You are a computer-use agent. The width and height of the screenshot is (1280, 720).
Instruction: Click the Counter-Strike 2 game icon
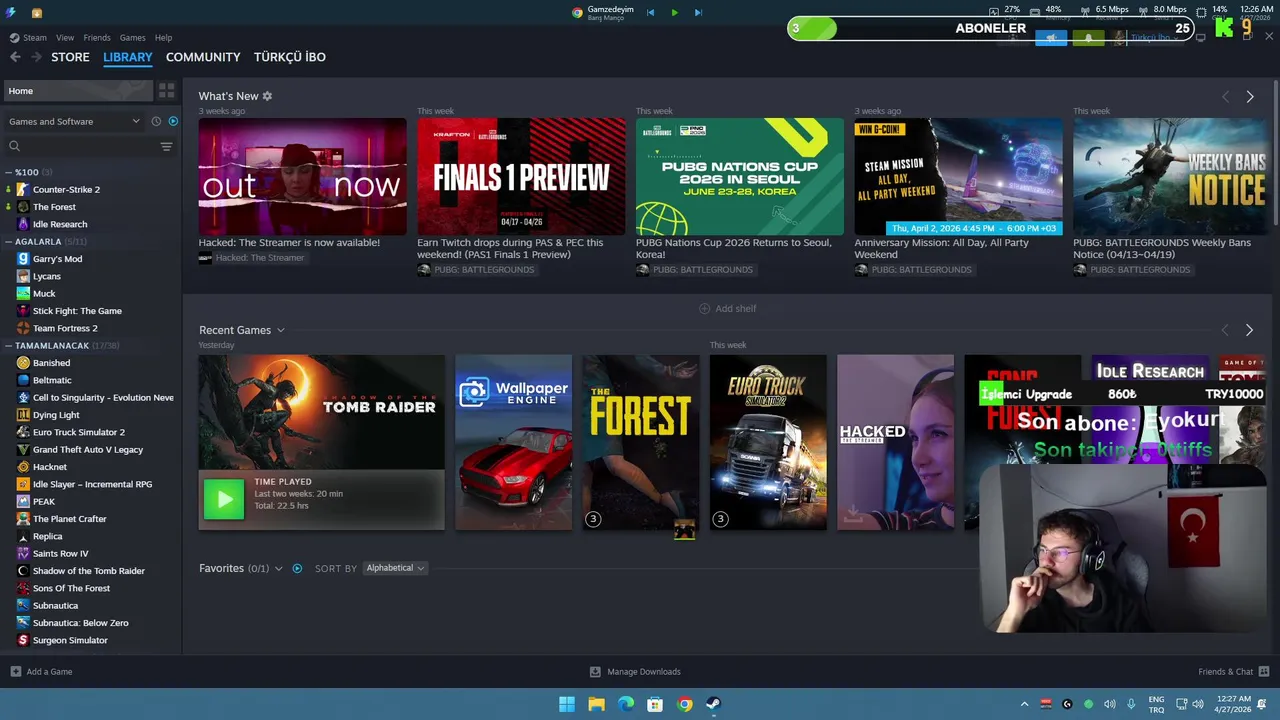pyautogui.click(x=23, y=189)
